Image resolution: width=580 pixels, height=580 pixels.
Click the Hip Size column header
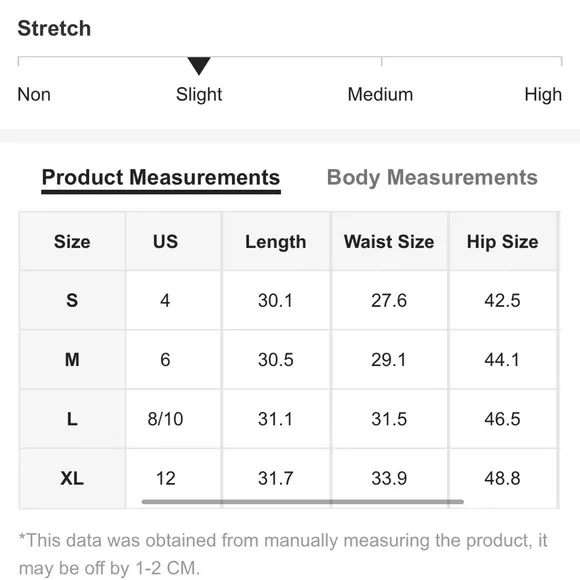[503, 242]
